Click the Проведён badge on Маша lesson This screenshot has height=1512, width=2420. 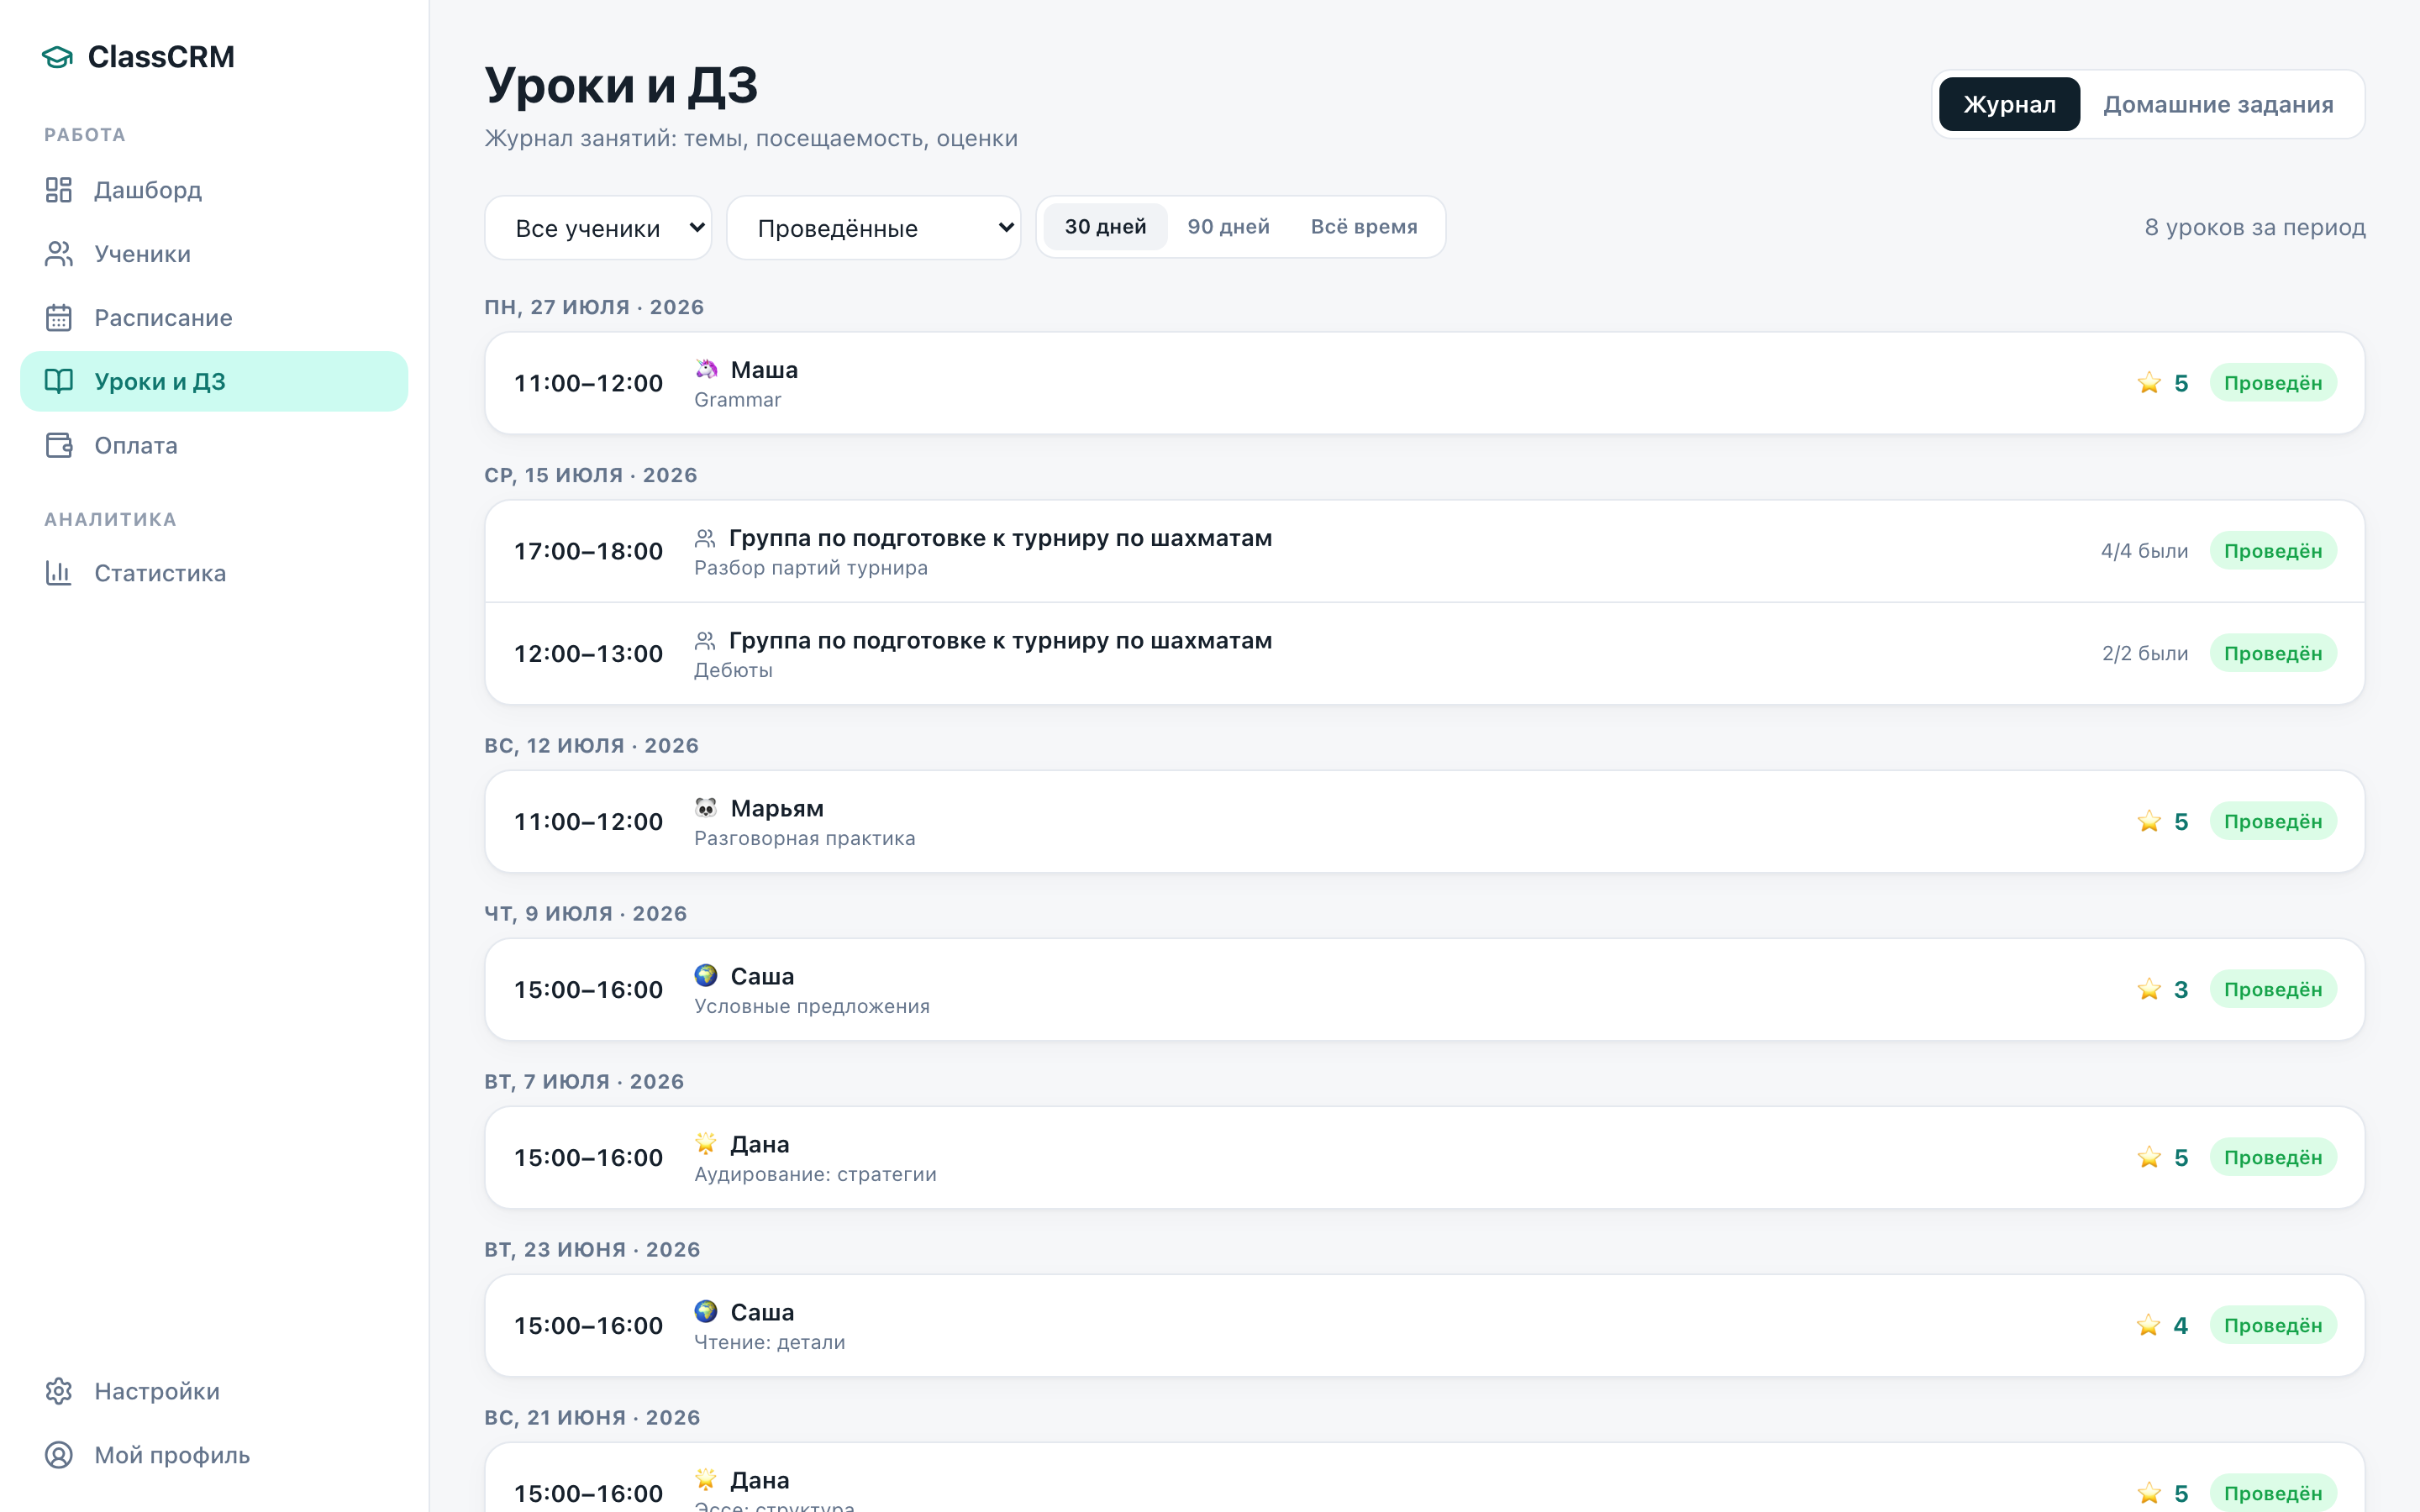click(2272, 383)
